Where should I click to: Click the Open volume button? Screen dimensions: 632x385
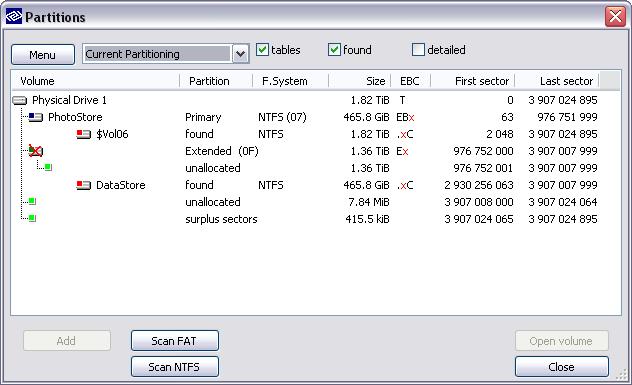point(561,341)
